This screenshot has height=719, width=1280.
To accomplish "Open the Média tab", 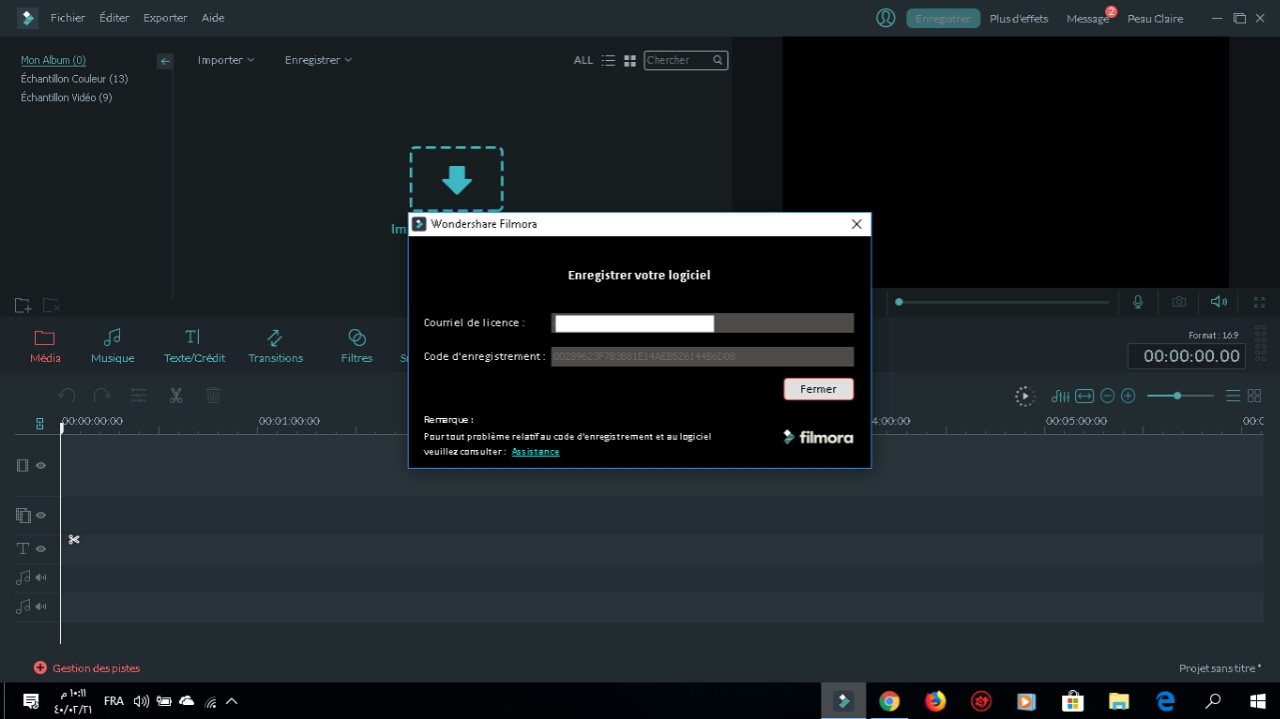I will (45, 346).
